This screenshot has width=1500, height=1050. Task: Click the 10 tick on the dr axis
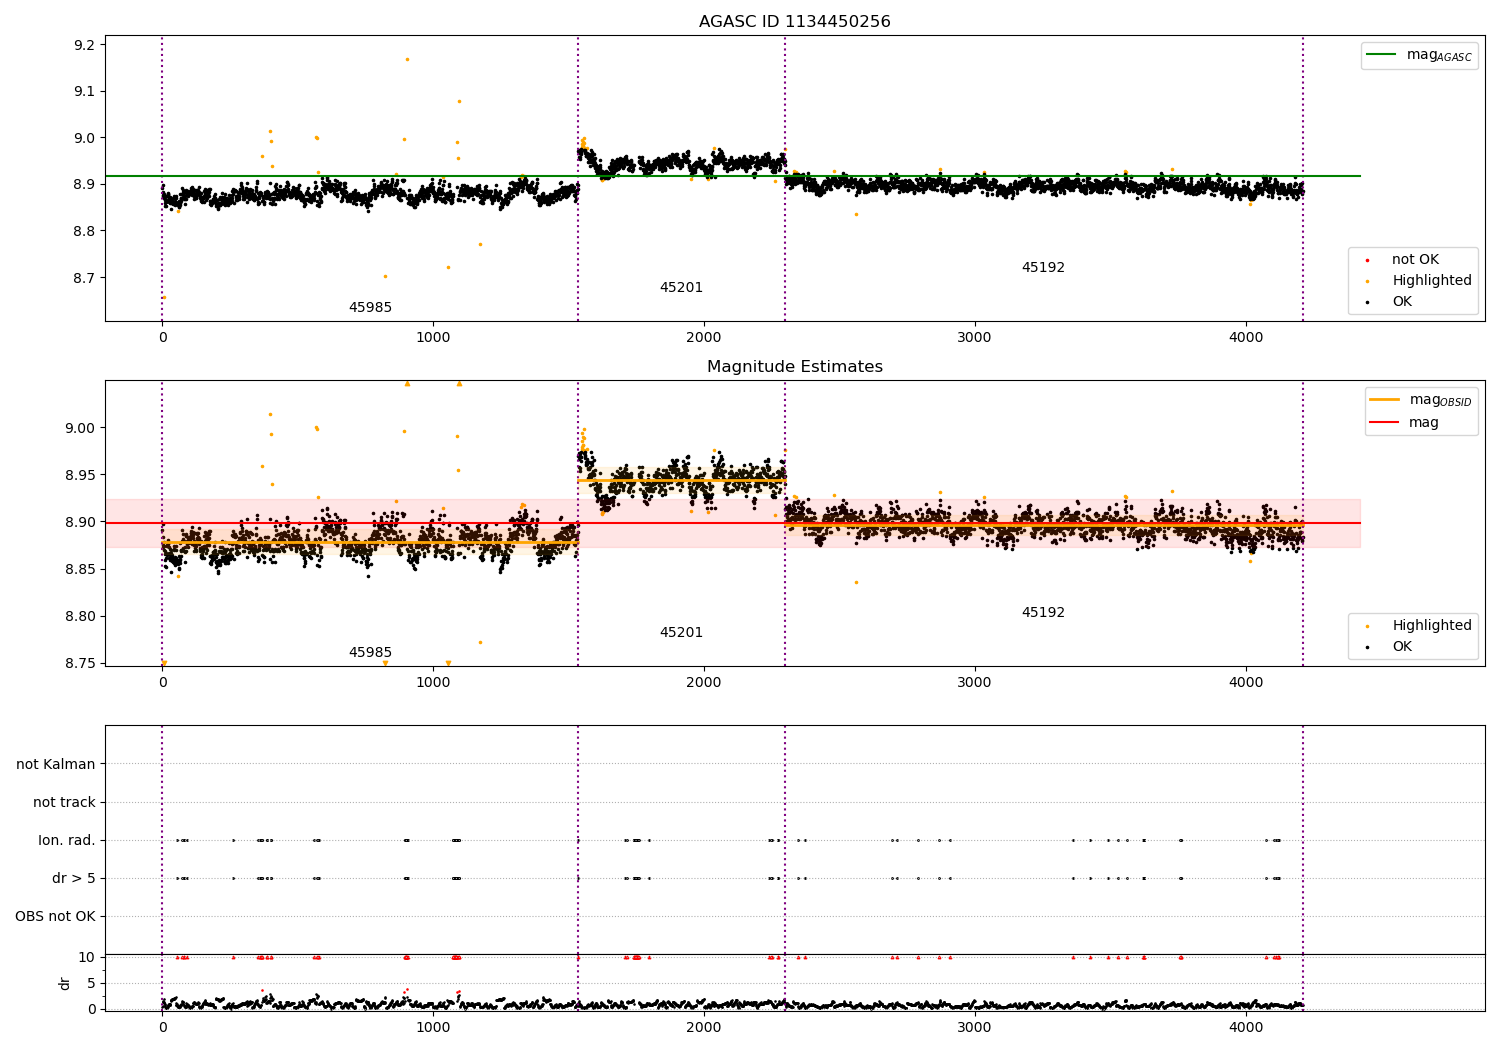(x=87, y=958)
